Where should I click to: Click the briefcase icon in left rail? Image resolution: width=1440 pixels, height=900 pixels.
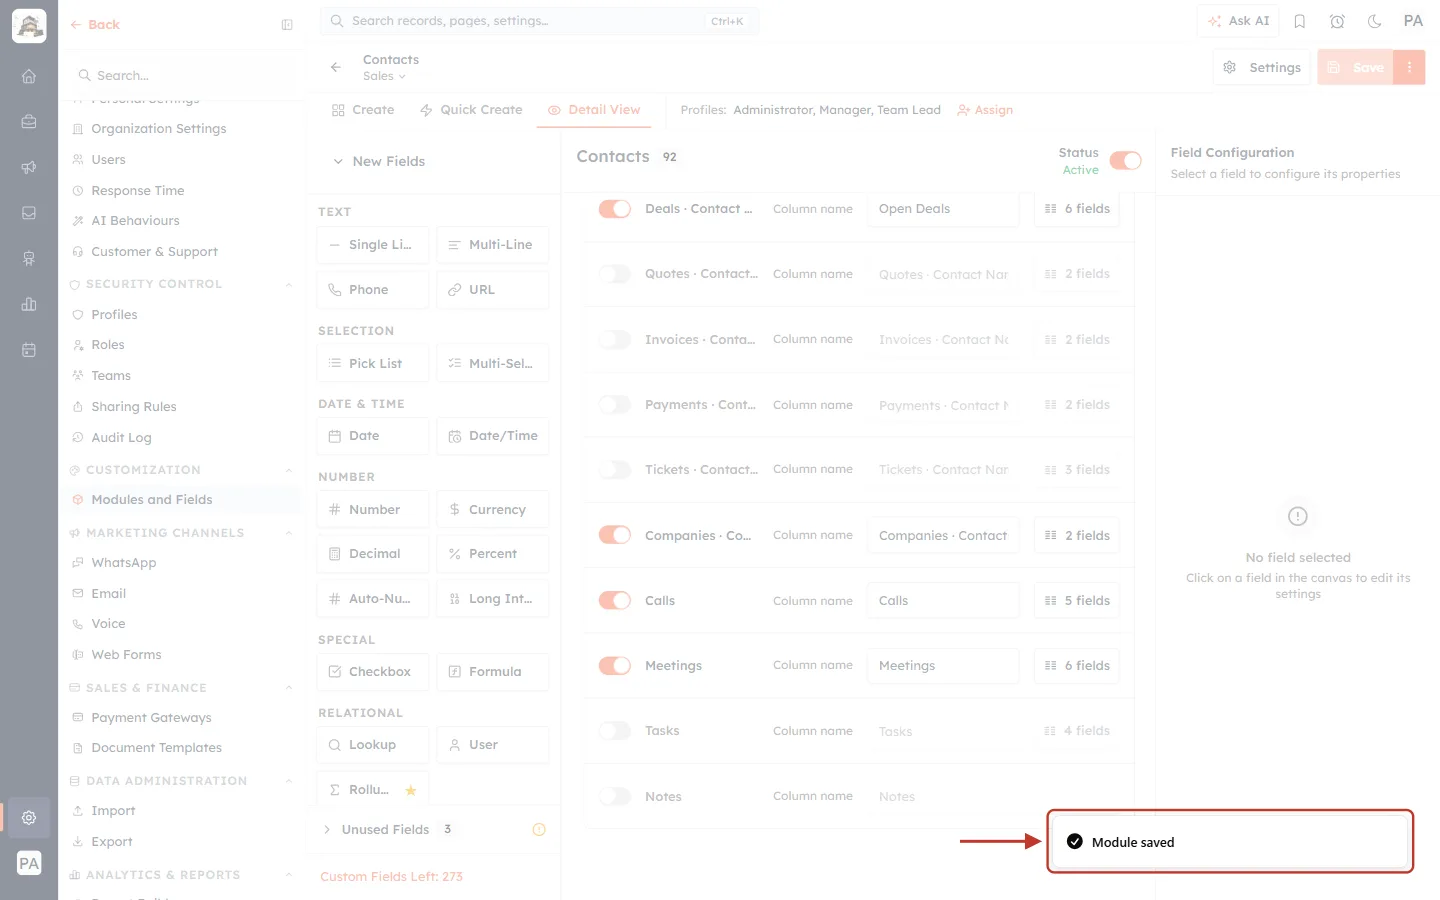[x=29, y=122]
